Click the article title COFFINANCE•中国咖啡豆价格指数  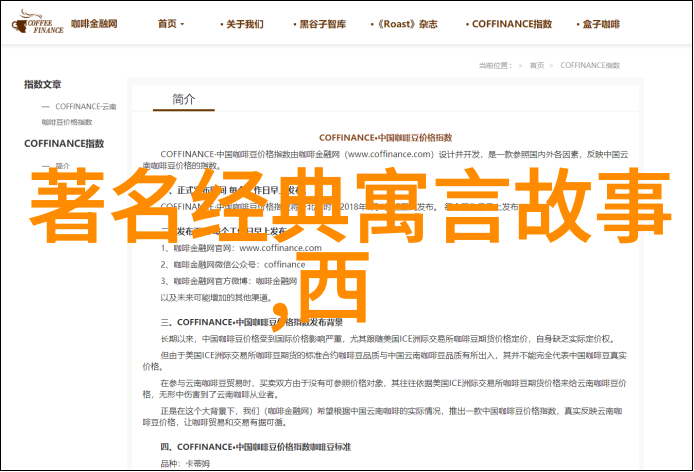click(386, 138)
